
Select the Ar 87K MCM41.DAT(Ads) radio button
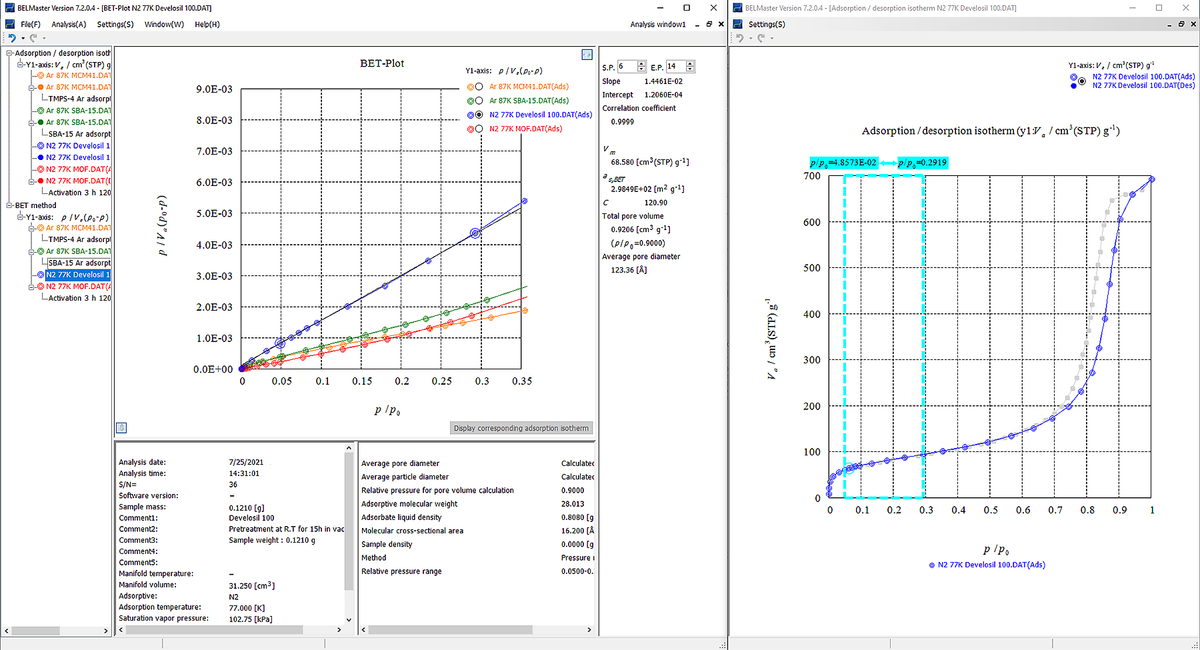point(481,86)
